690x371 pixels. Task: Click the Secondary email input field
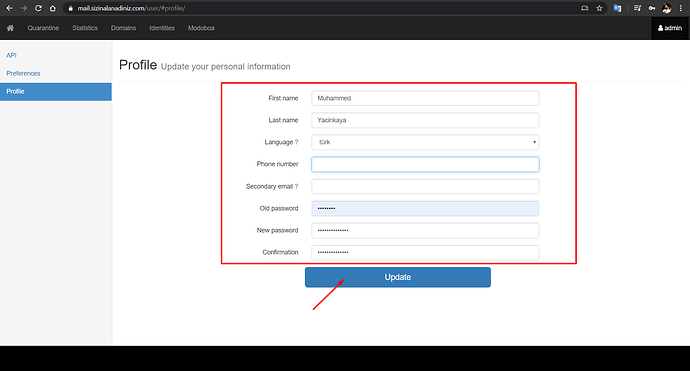tap(425, 186)
